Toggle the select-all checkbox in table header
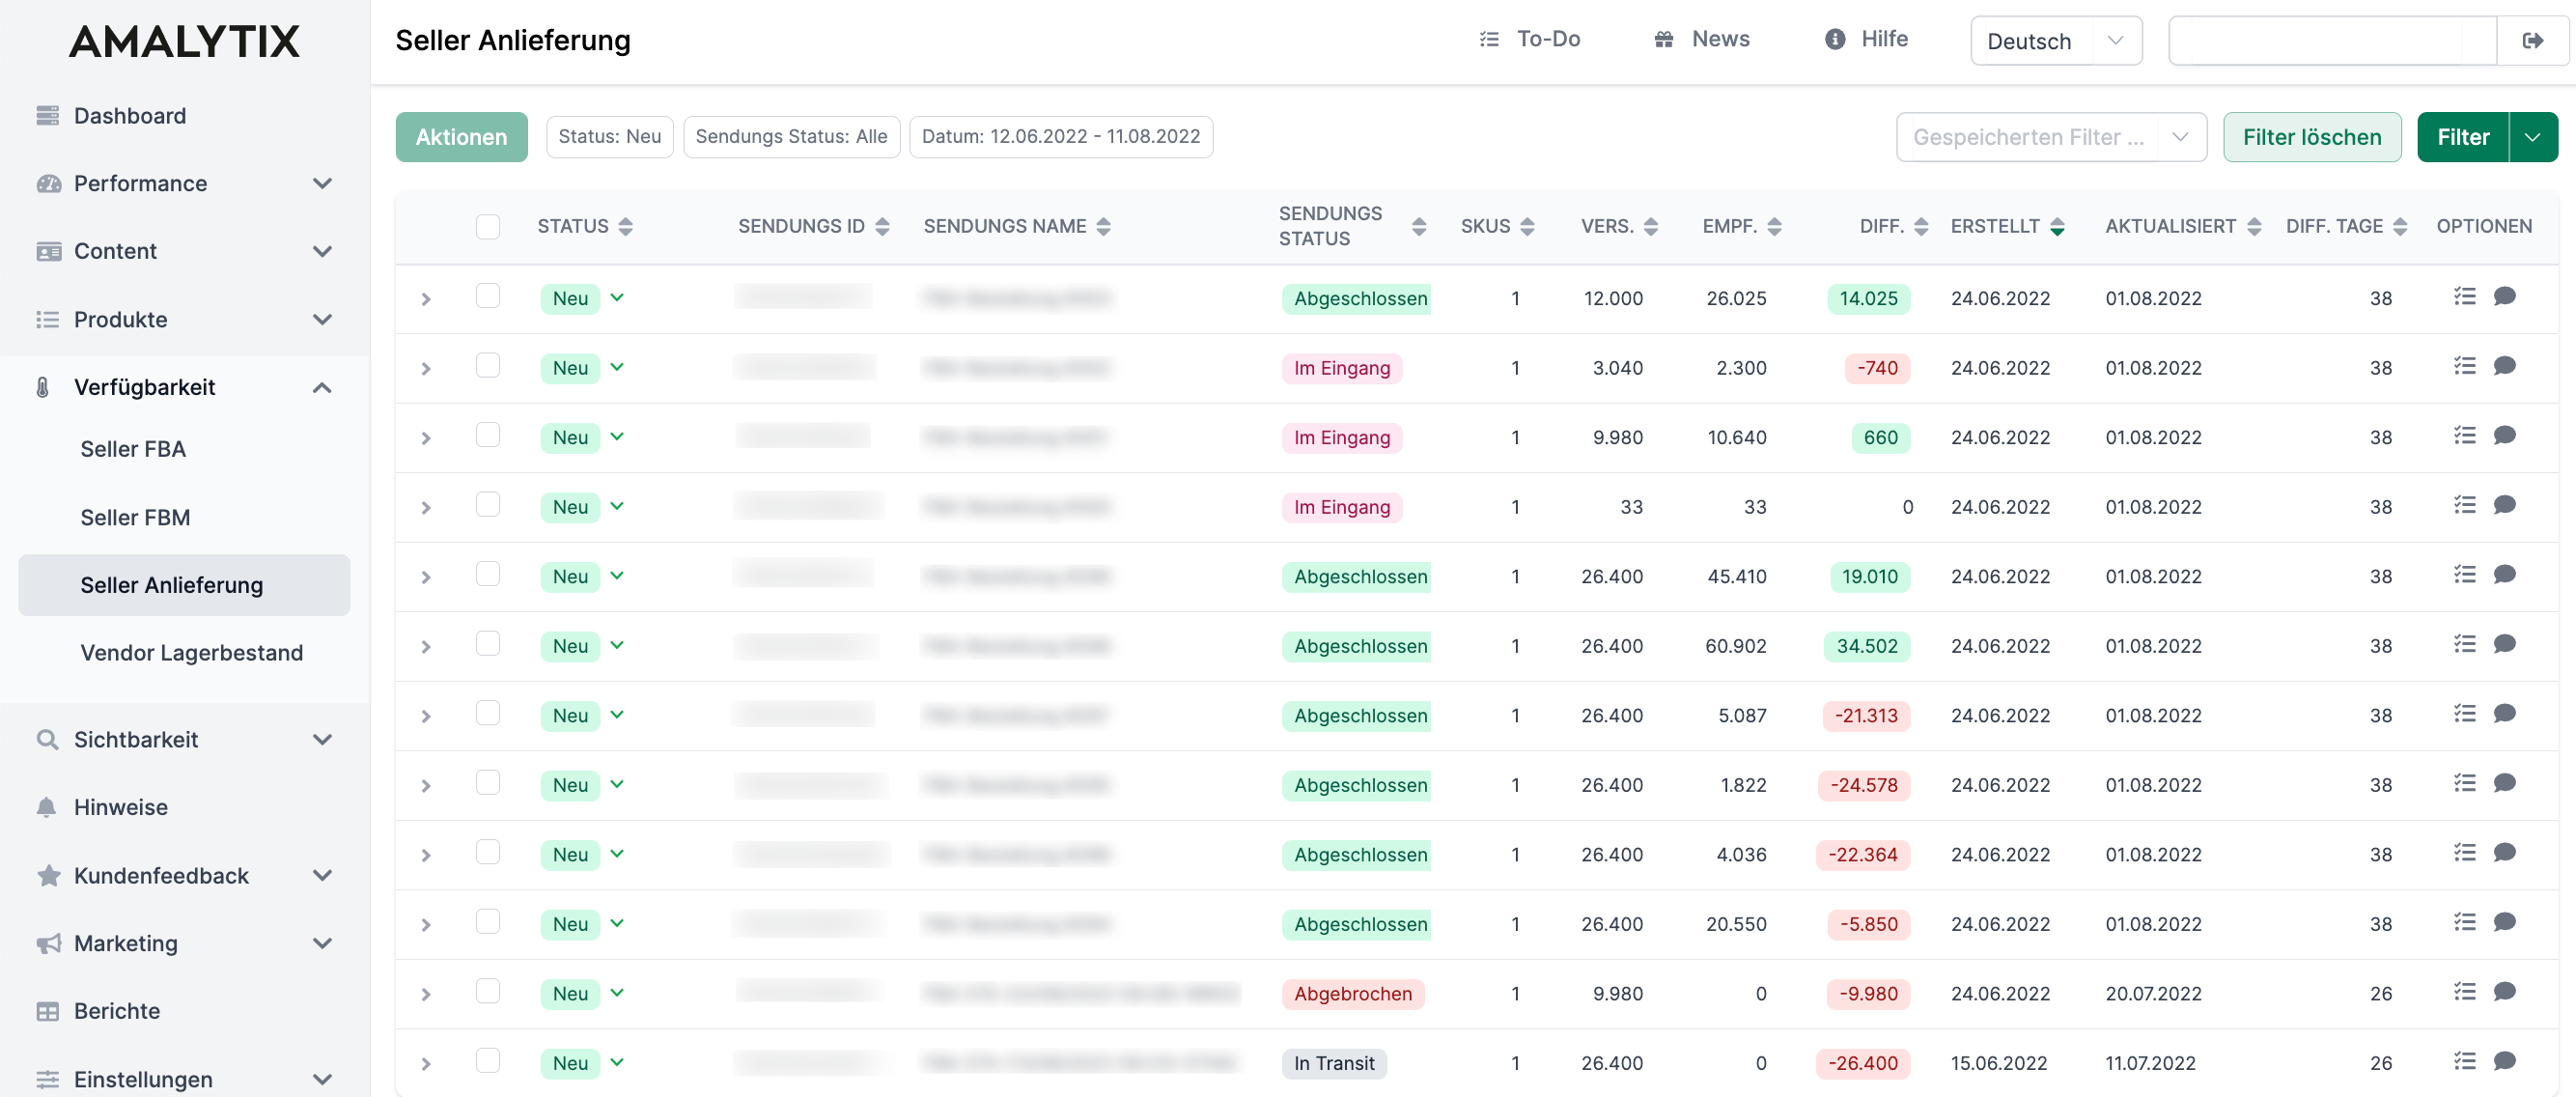2576x1097 pixels. point(488,226)
